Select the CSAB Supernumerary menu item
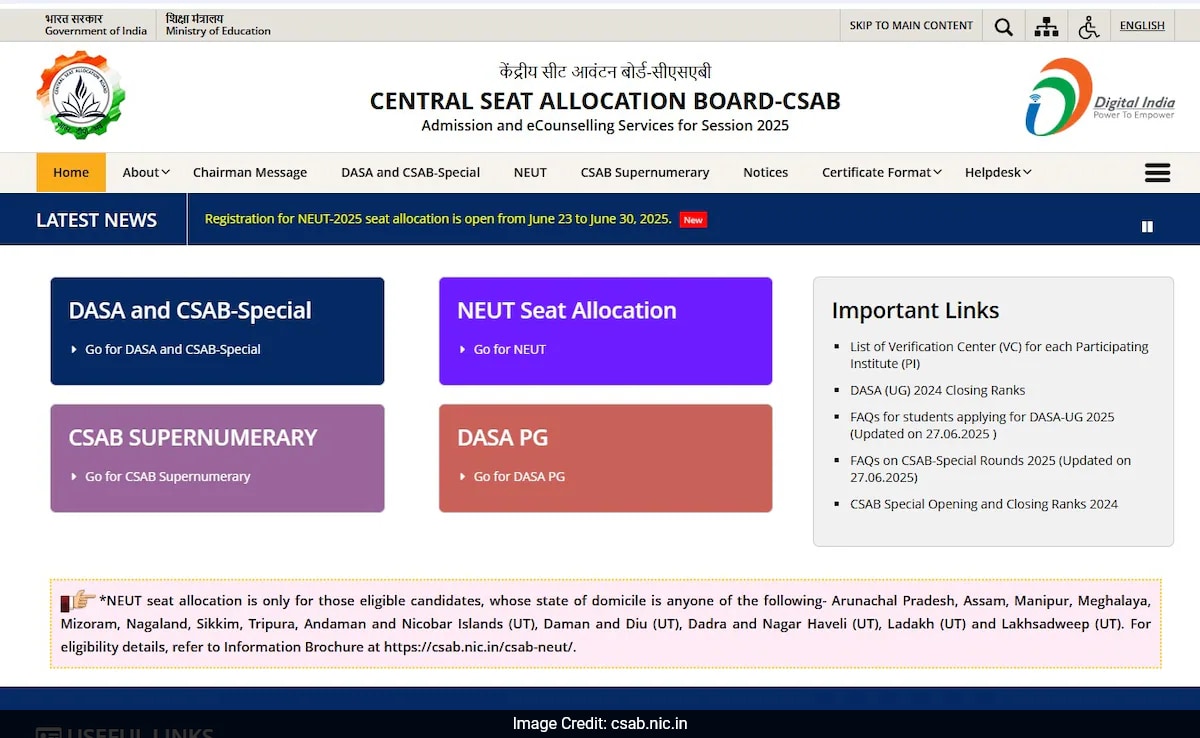The image size is (1200, 738). pyautogui.click(x=645, y=172)
